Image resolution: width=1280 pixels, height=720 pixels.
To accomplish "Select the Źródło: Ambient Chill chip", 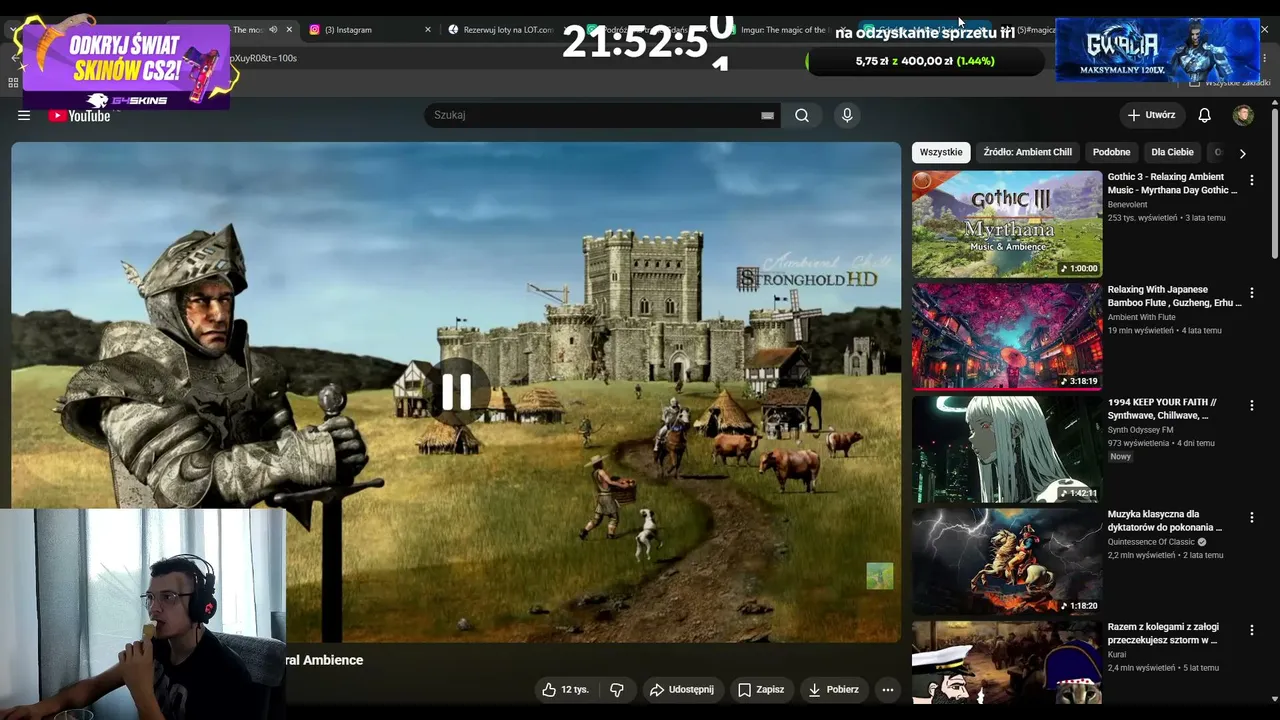I will coord(1027,152).
